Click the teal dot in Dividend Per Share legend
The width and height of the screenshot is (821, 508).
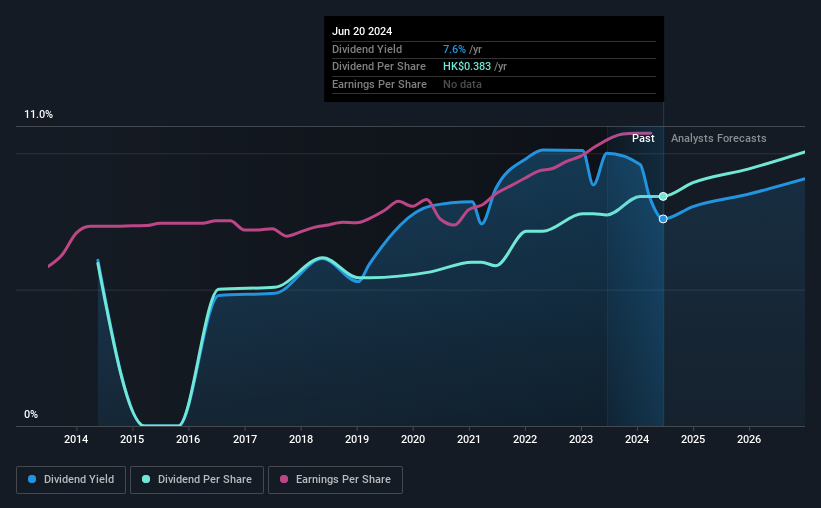pyautogui.click(x=146, y=479)
